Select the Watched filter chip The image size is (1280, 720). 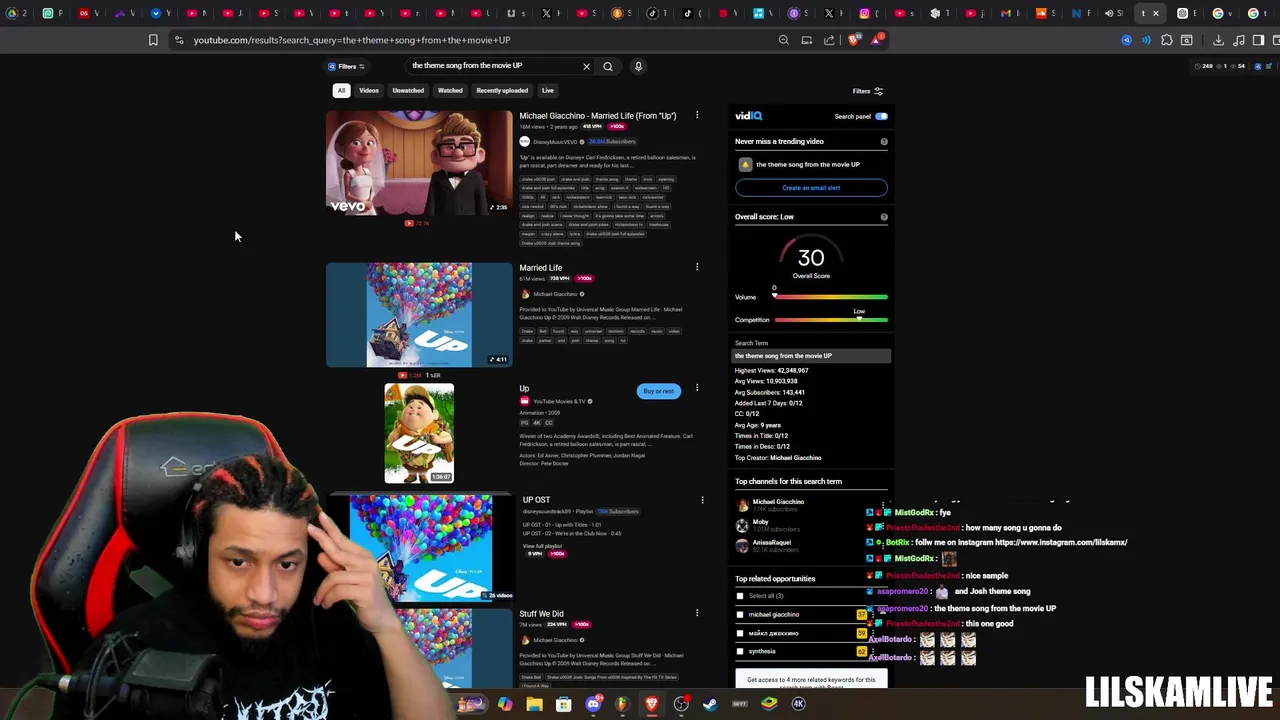[x=450, y=90]
